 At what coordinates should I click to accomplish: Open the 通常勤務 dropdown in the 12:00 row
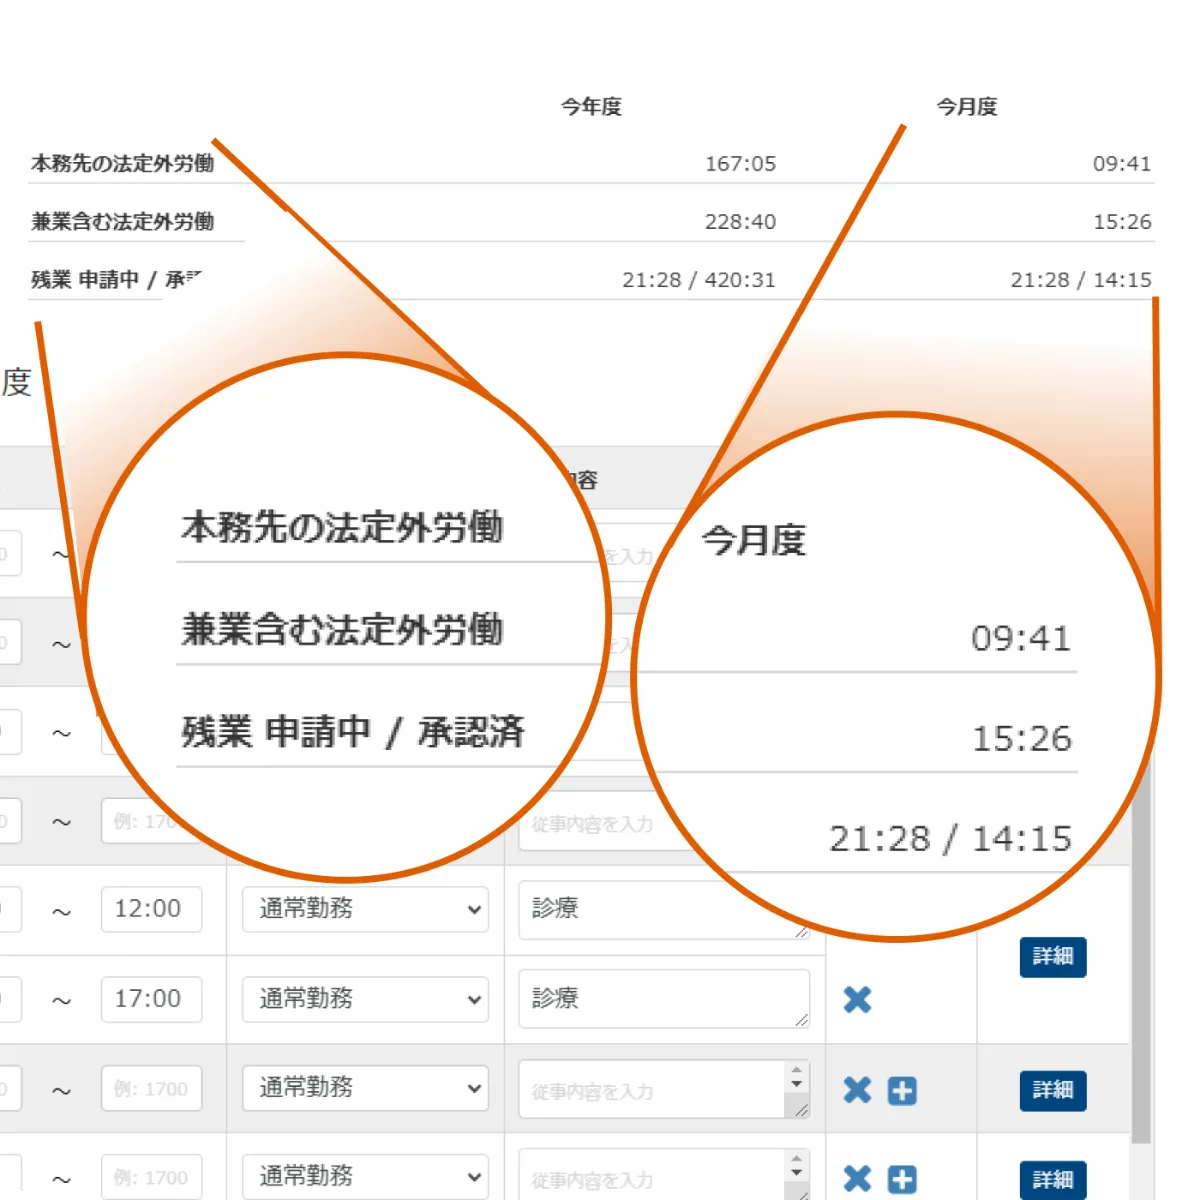(x=365, y=909)
